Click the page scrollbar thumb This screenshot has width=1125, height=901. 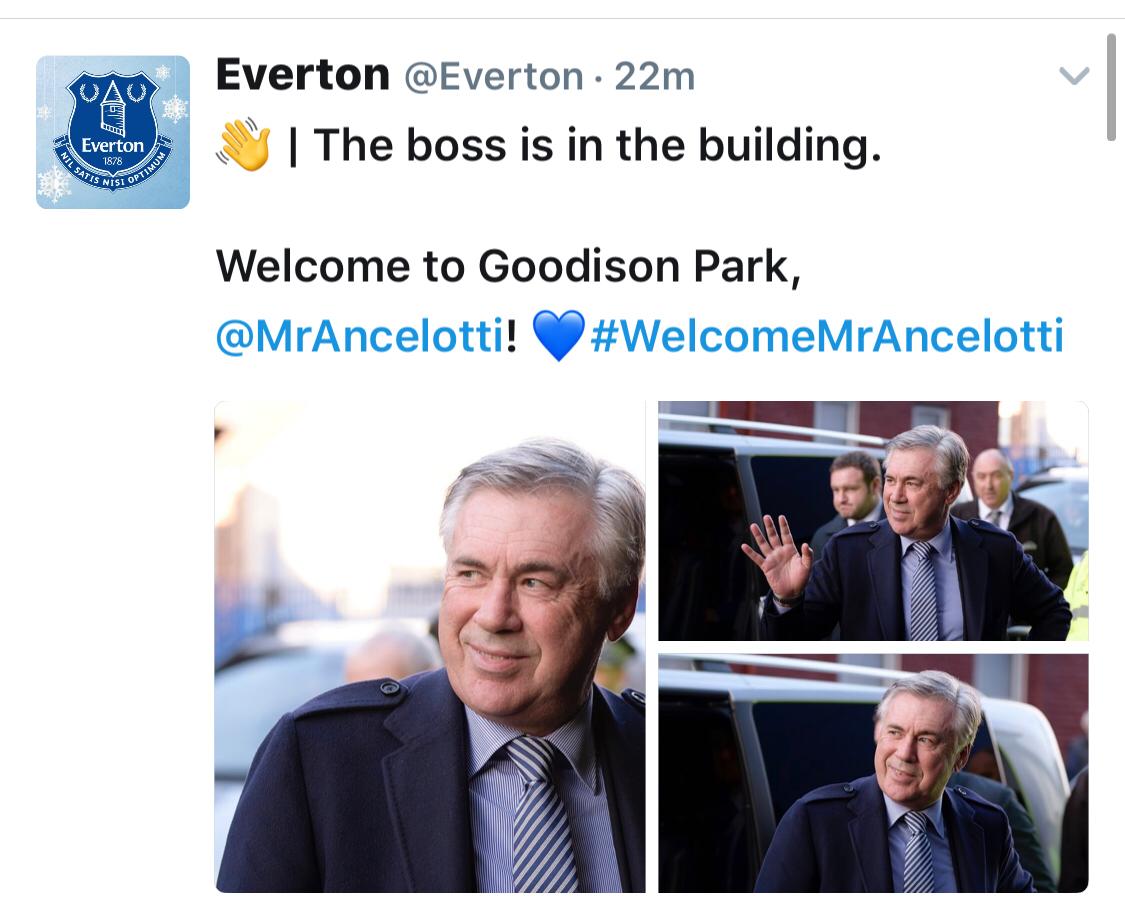click(x=1110, y=88)
